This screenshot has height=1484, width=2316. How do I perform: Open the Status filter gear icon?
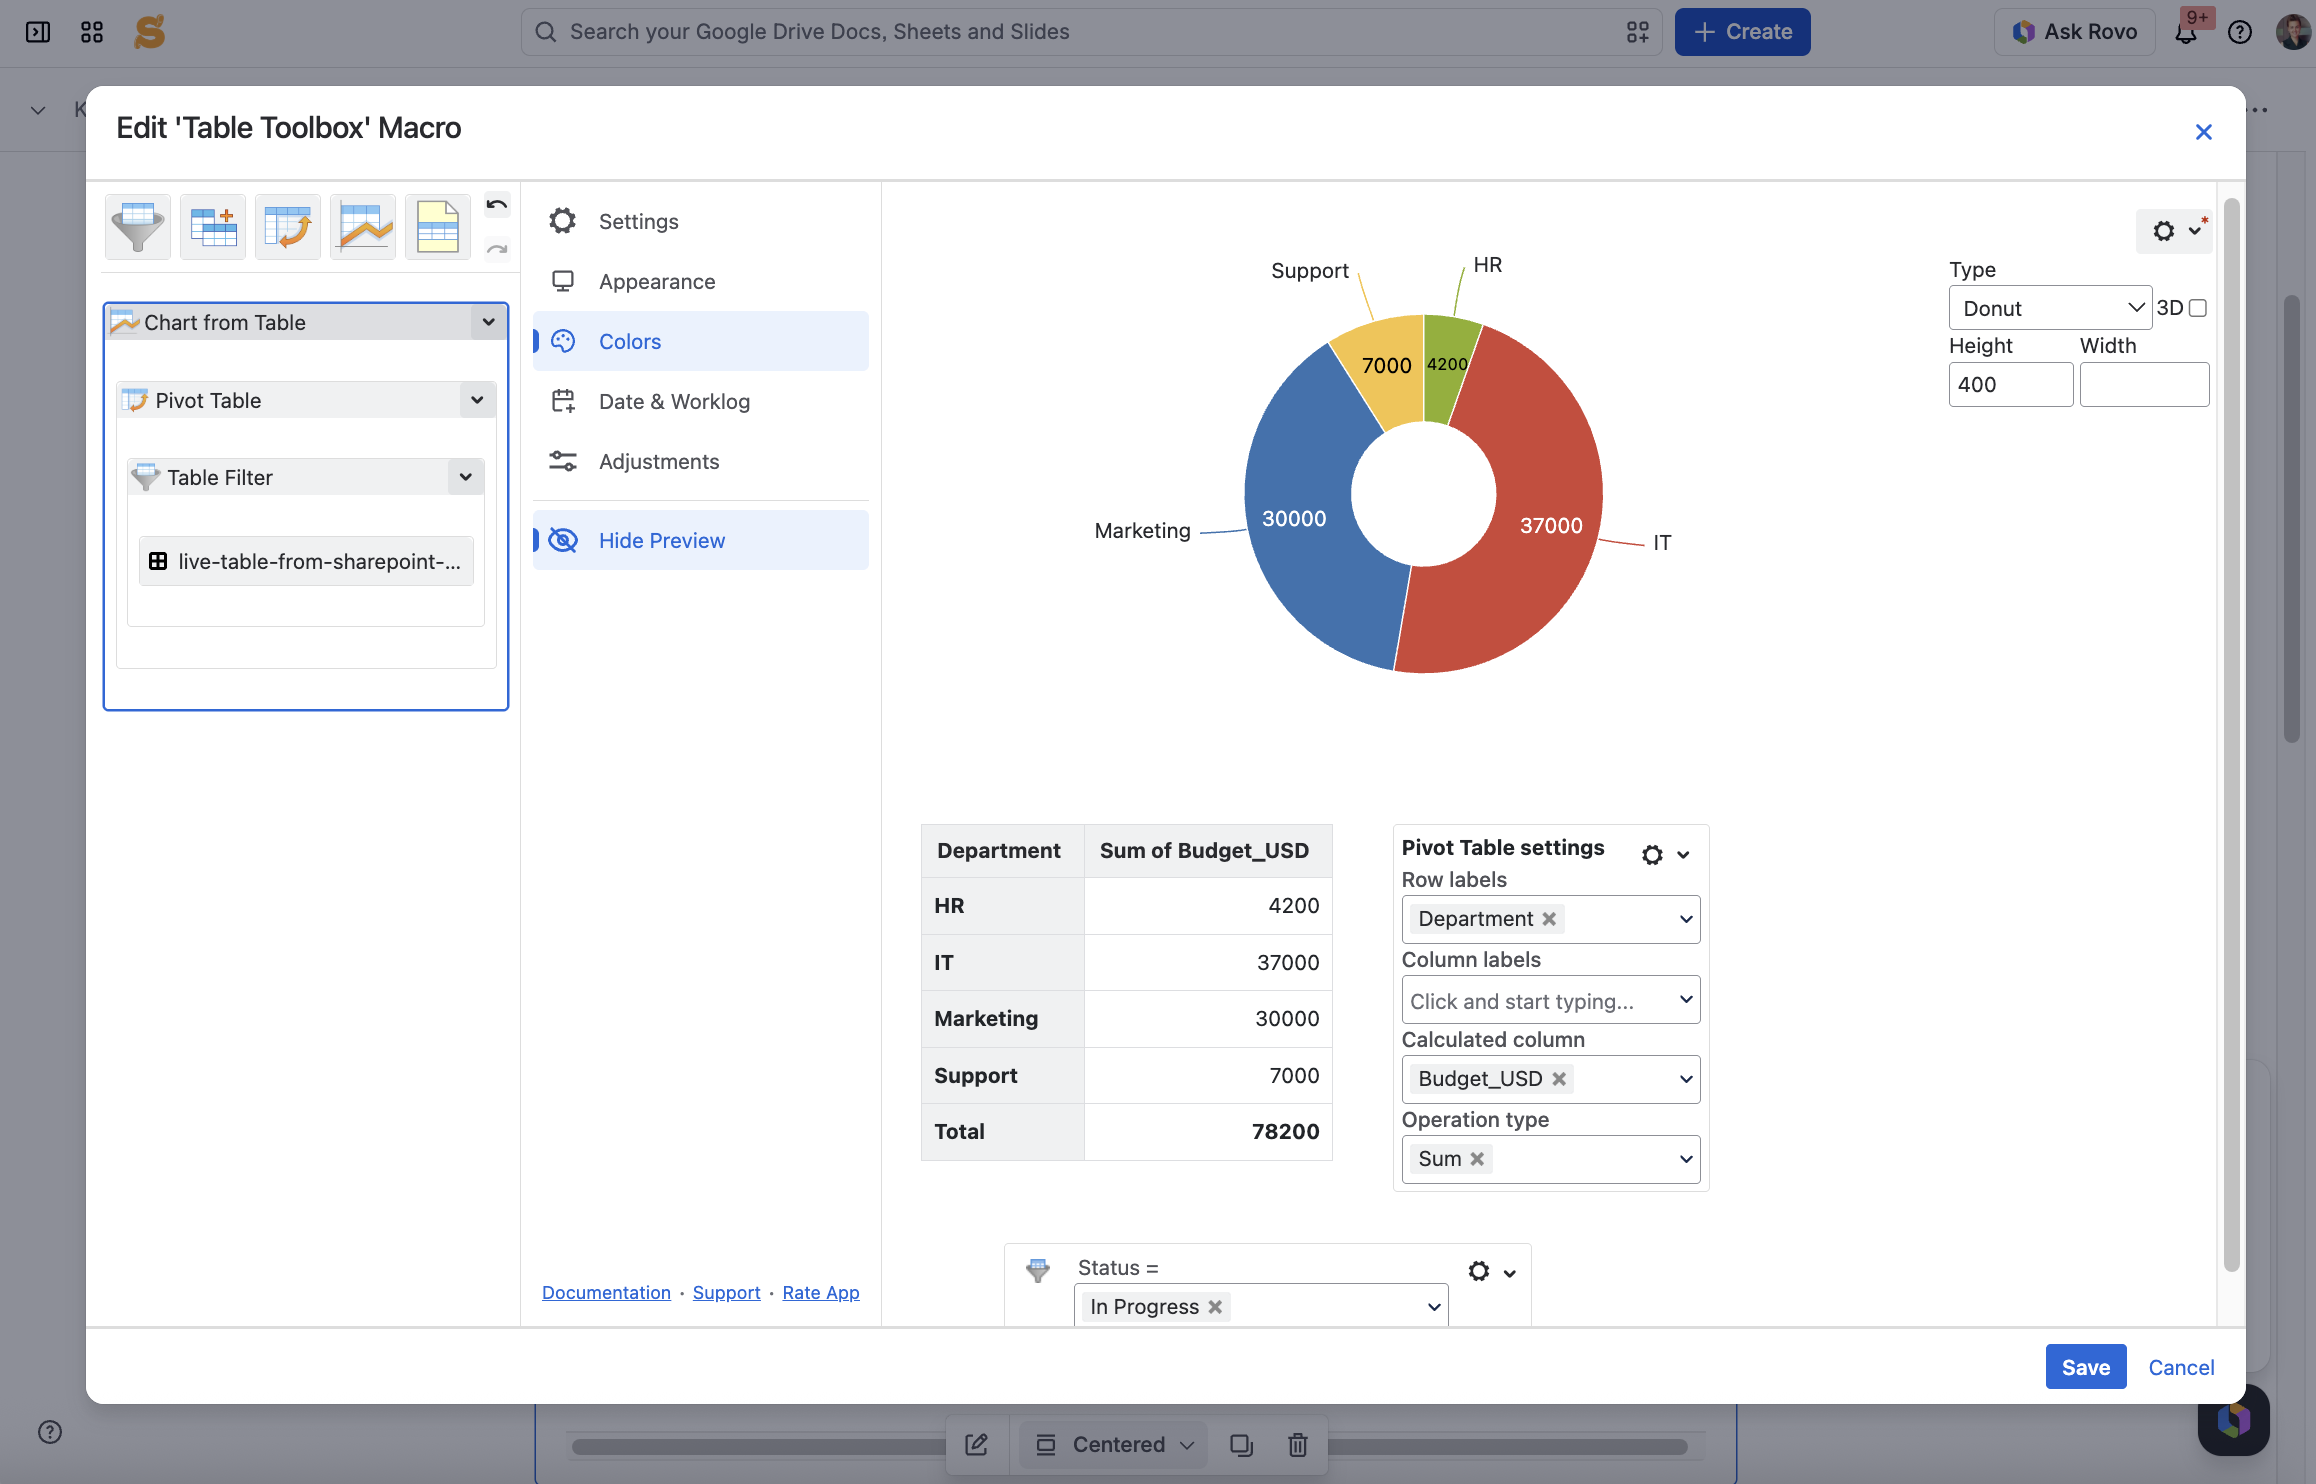1479,1271
